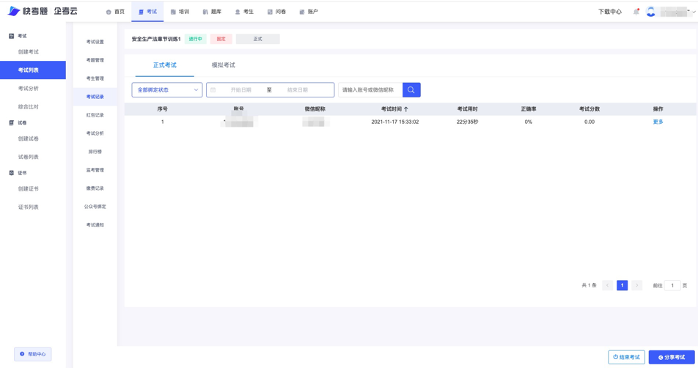The height and width of the screenshot is (368, 698).
Task: Click the 分享考试 button
Action: (672, 357)
